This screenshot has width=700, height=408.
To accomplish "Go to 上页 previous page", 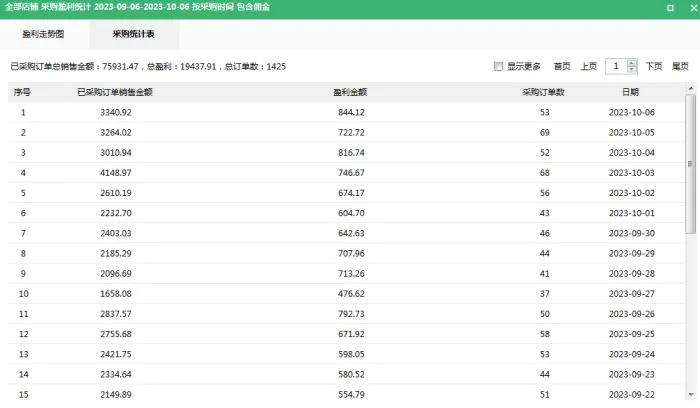I will tap(588, 67).
